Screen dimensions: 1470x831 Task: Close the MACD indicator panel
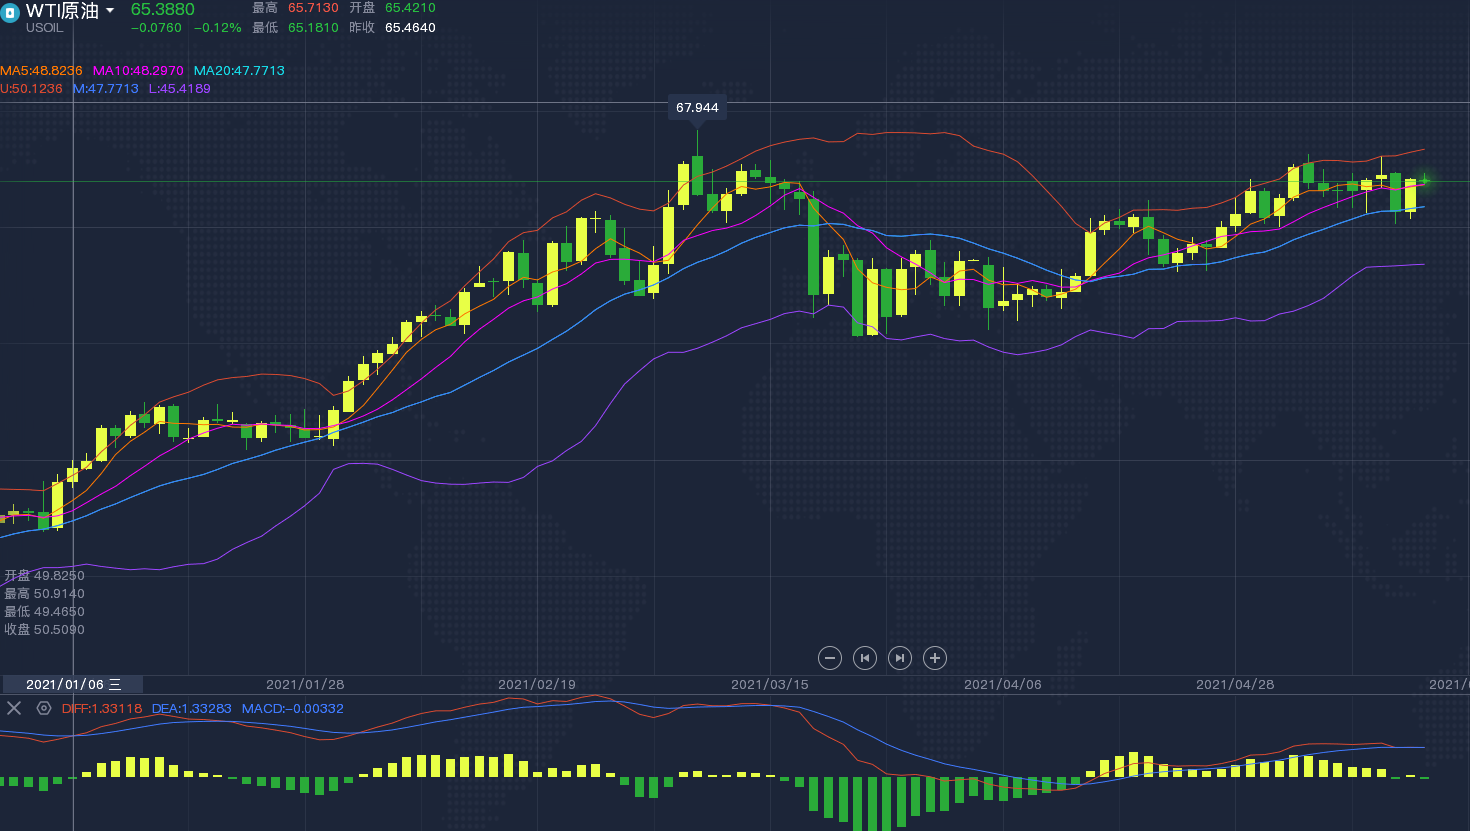coord(14,708)
